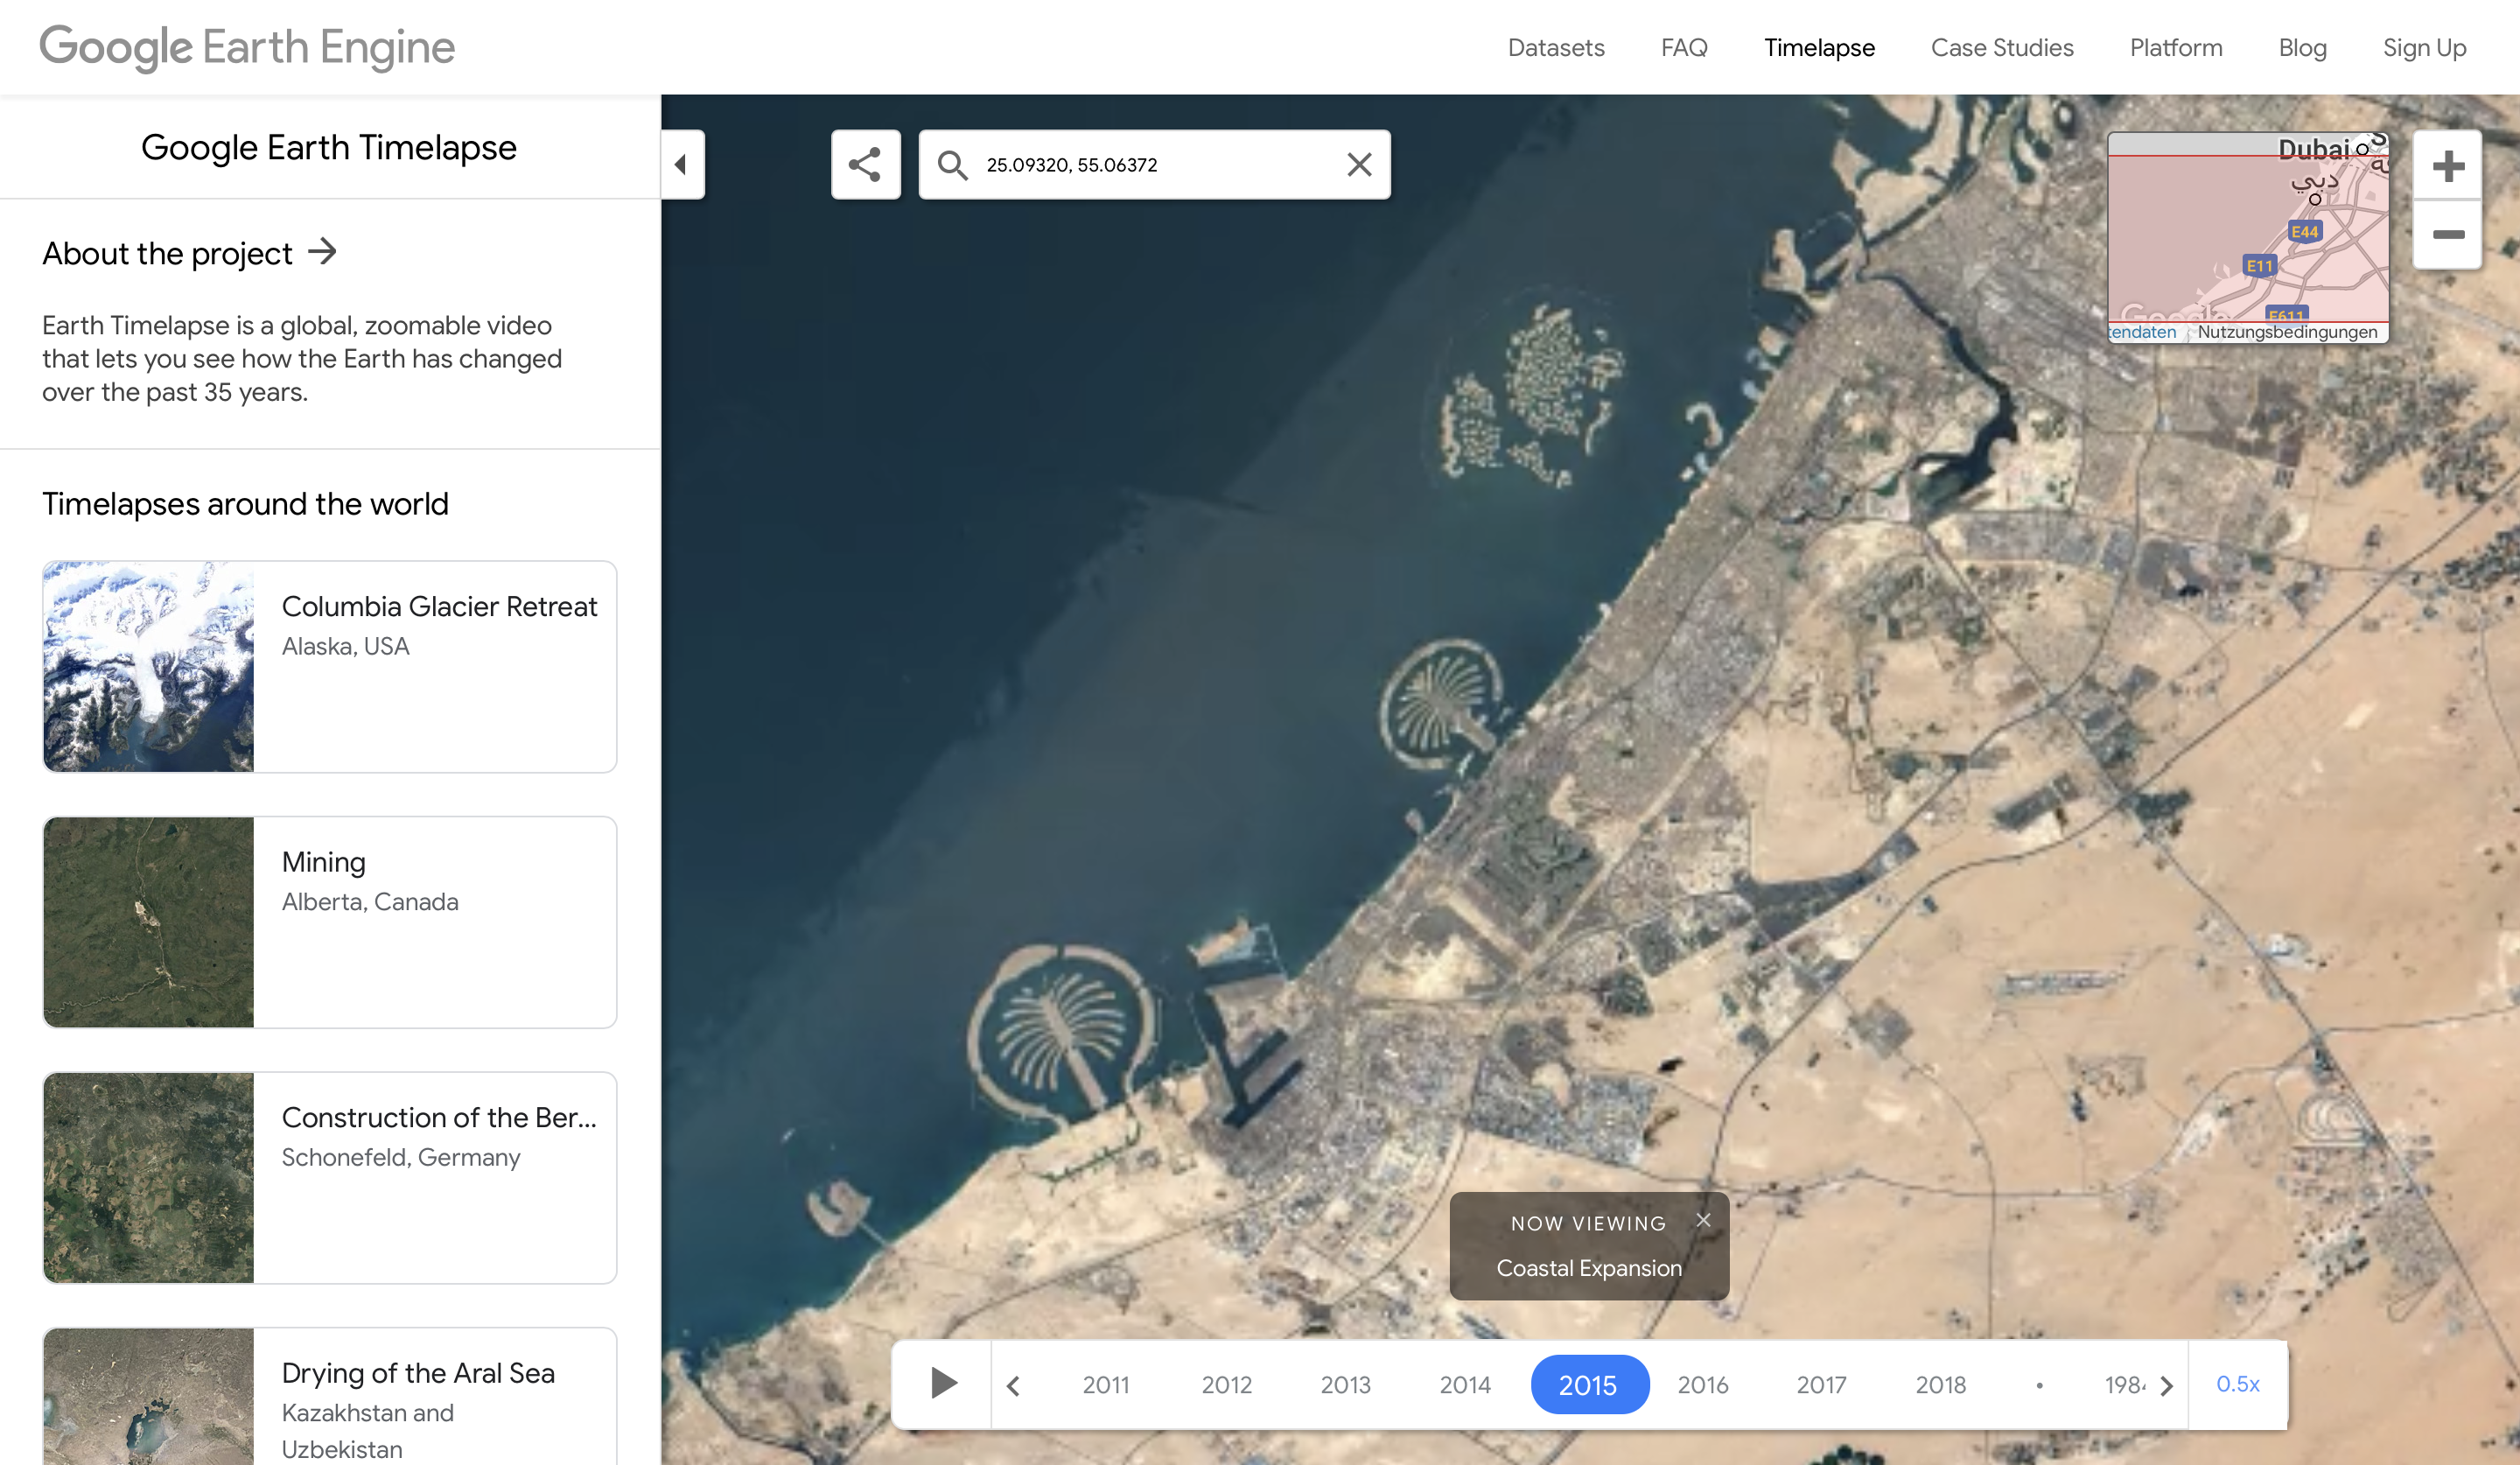Click the search magnifier icon
Screen dimensions: 2520x1465
(x=952, y=165)
